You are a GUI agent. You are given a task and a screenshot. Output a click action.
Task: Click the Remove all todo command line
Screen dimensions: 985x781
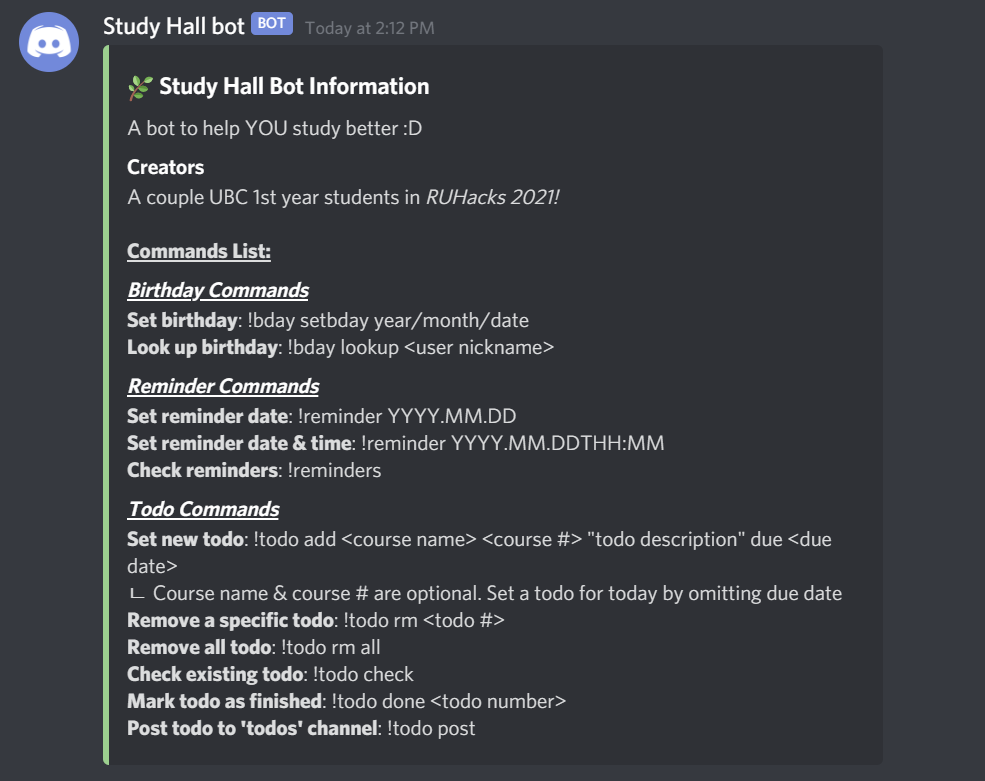click(253, 646)
